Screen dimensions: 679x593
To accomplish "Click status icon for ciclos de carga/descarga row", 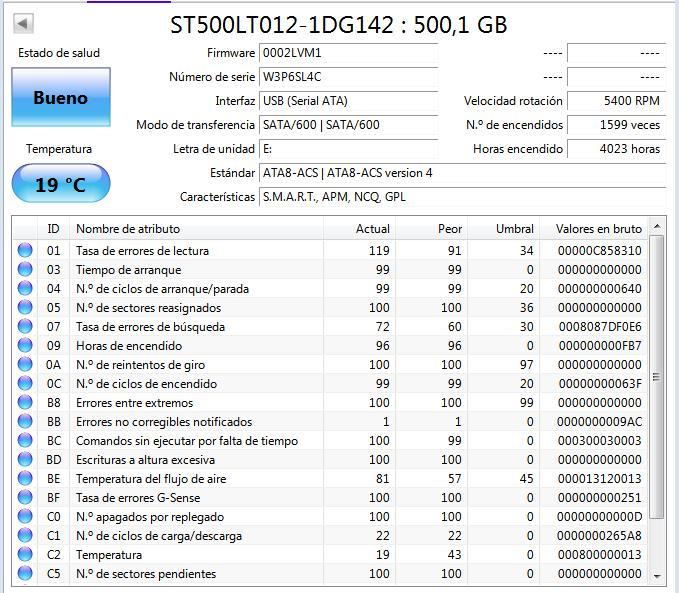I will tap(25, 535).
